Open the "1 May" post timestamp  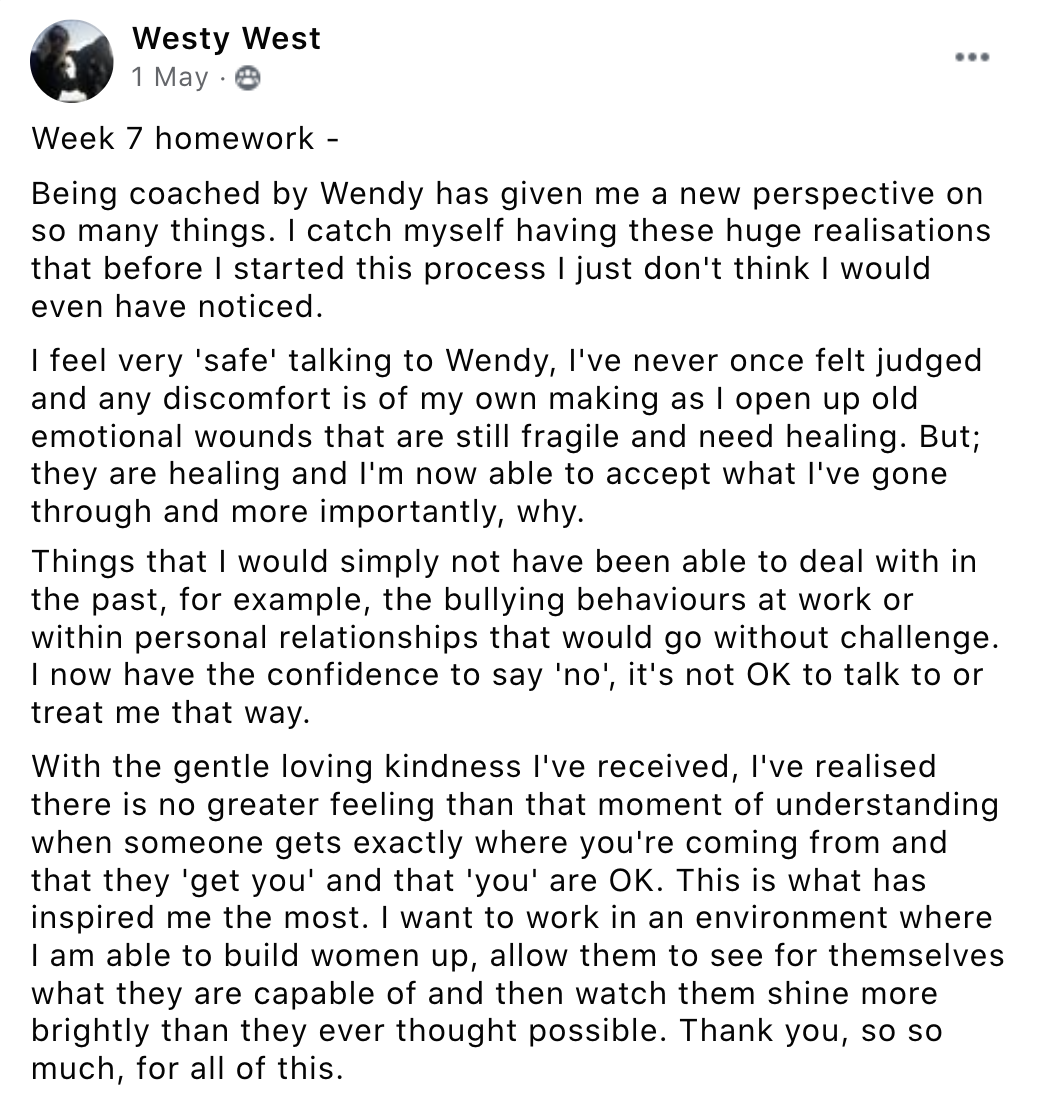tap(170, 77)
